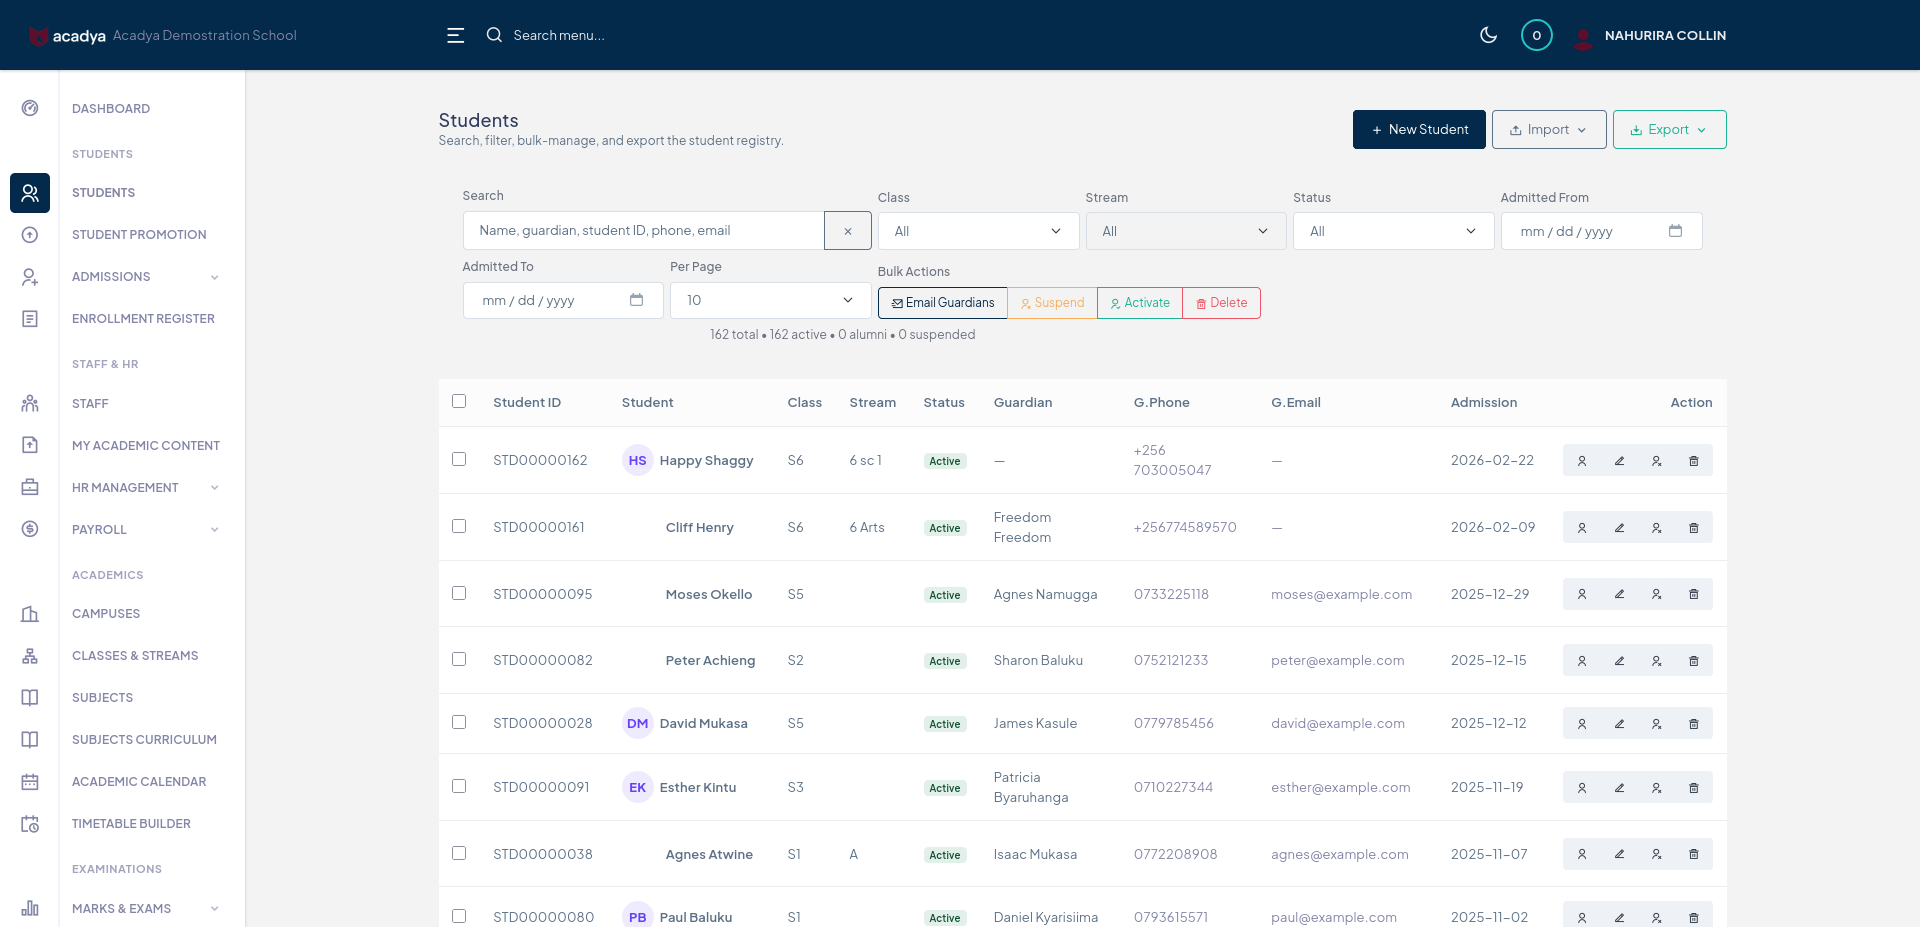Open the Class filter dropdown
Viewport: 1920px width, 927px height.
tap(978, 231)
